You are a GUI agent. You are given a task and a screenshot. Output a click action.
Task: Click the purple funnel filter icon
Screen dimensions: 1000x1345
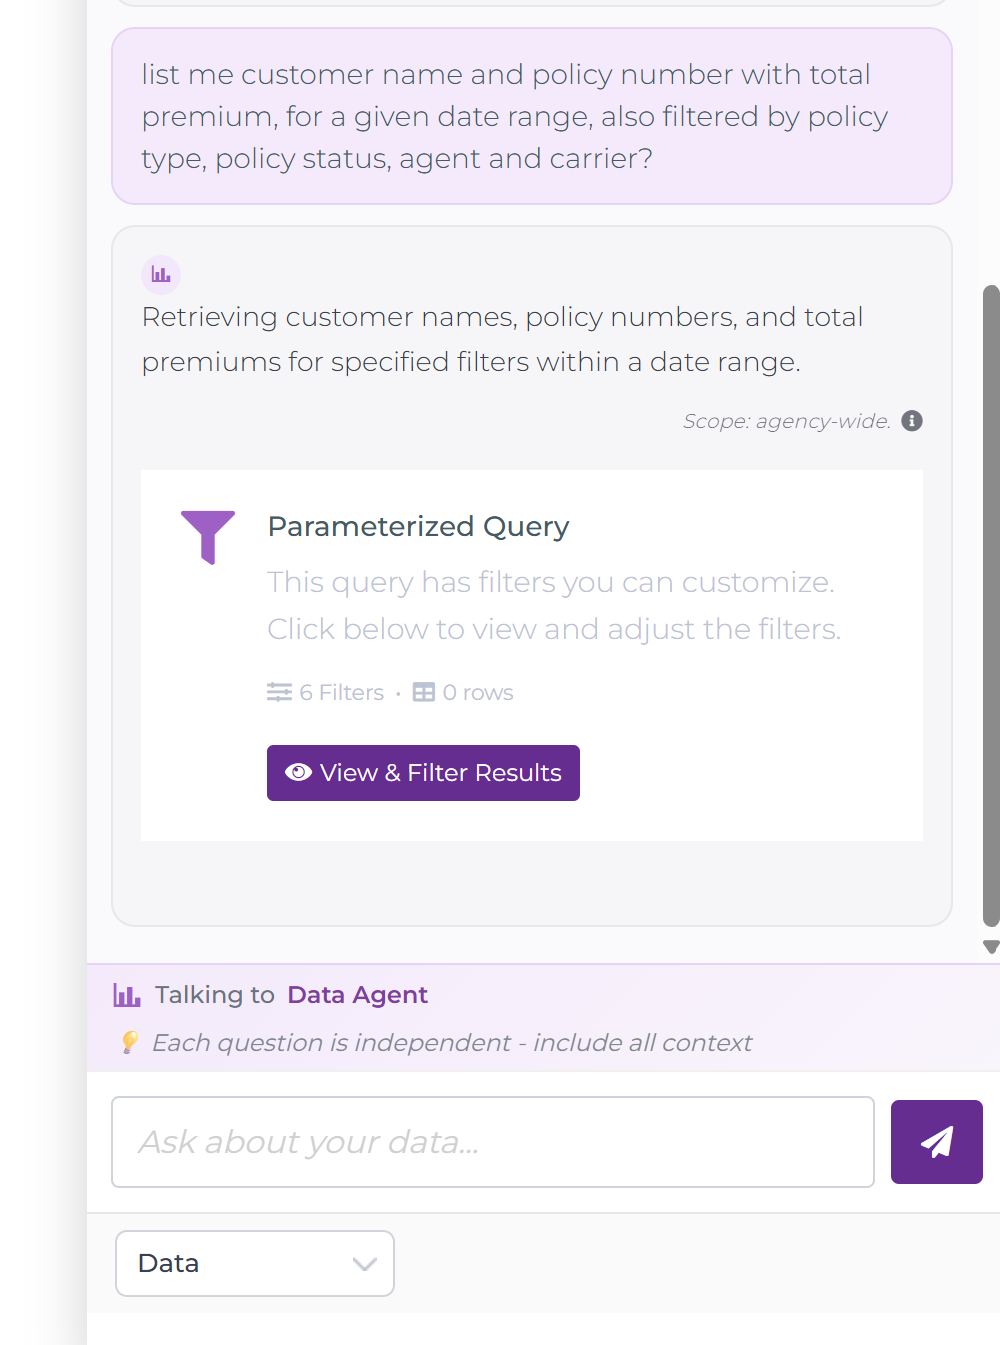tap(207, 537)
